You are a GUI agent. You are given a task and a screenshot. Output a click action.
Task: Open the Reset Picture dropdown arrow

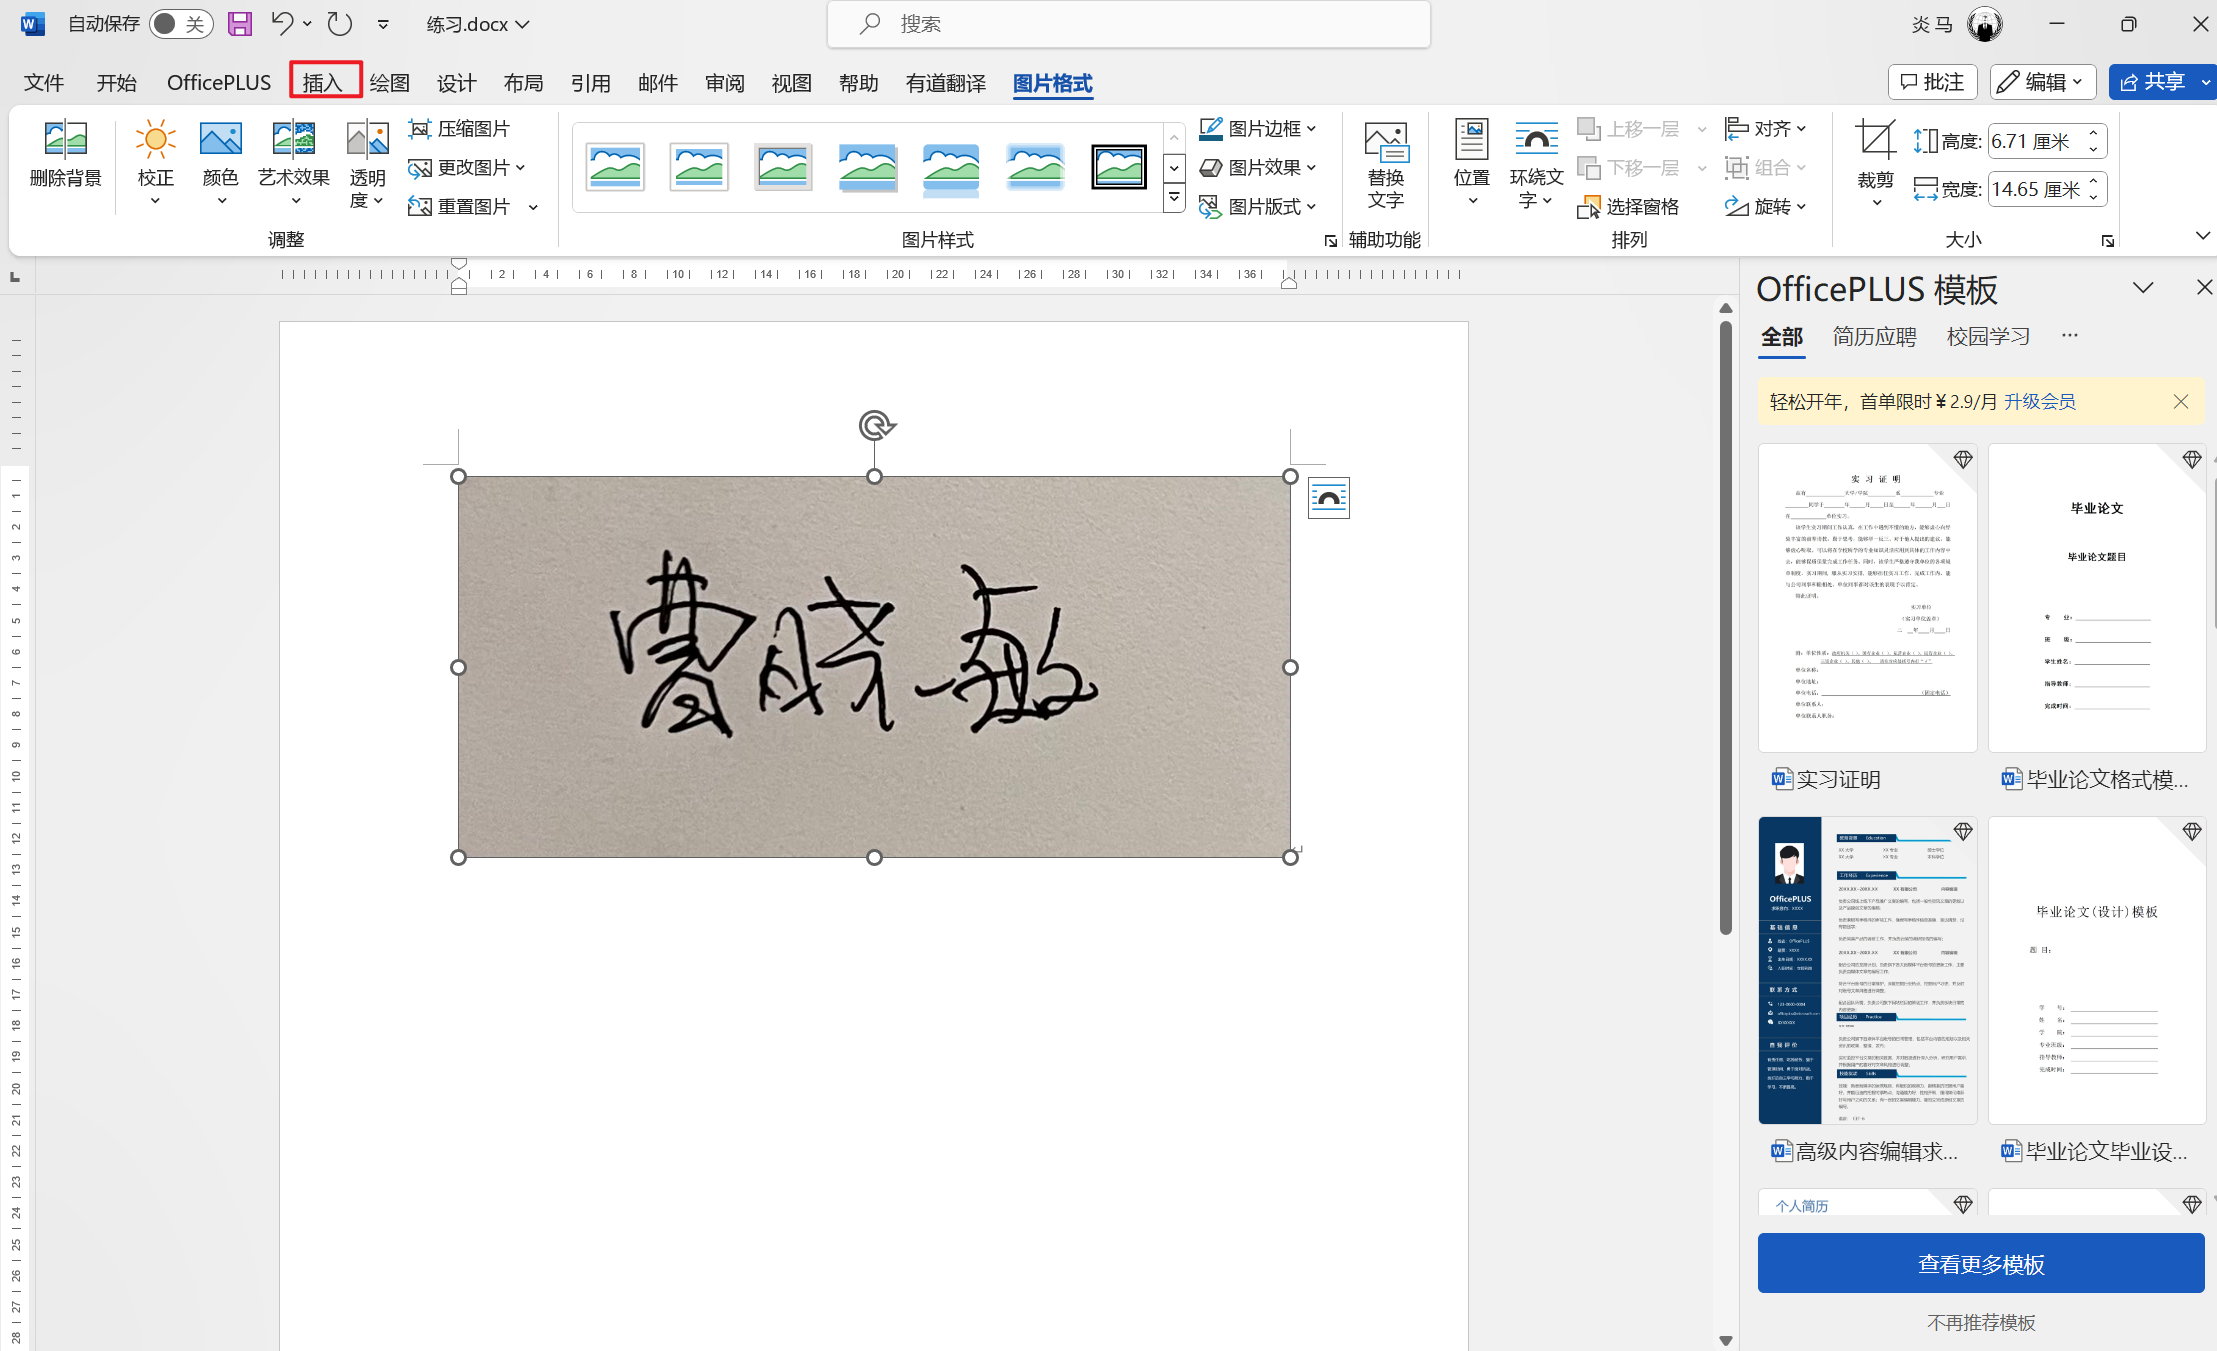534,207
